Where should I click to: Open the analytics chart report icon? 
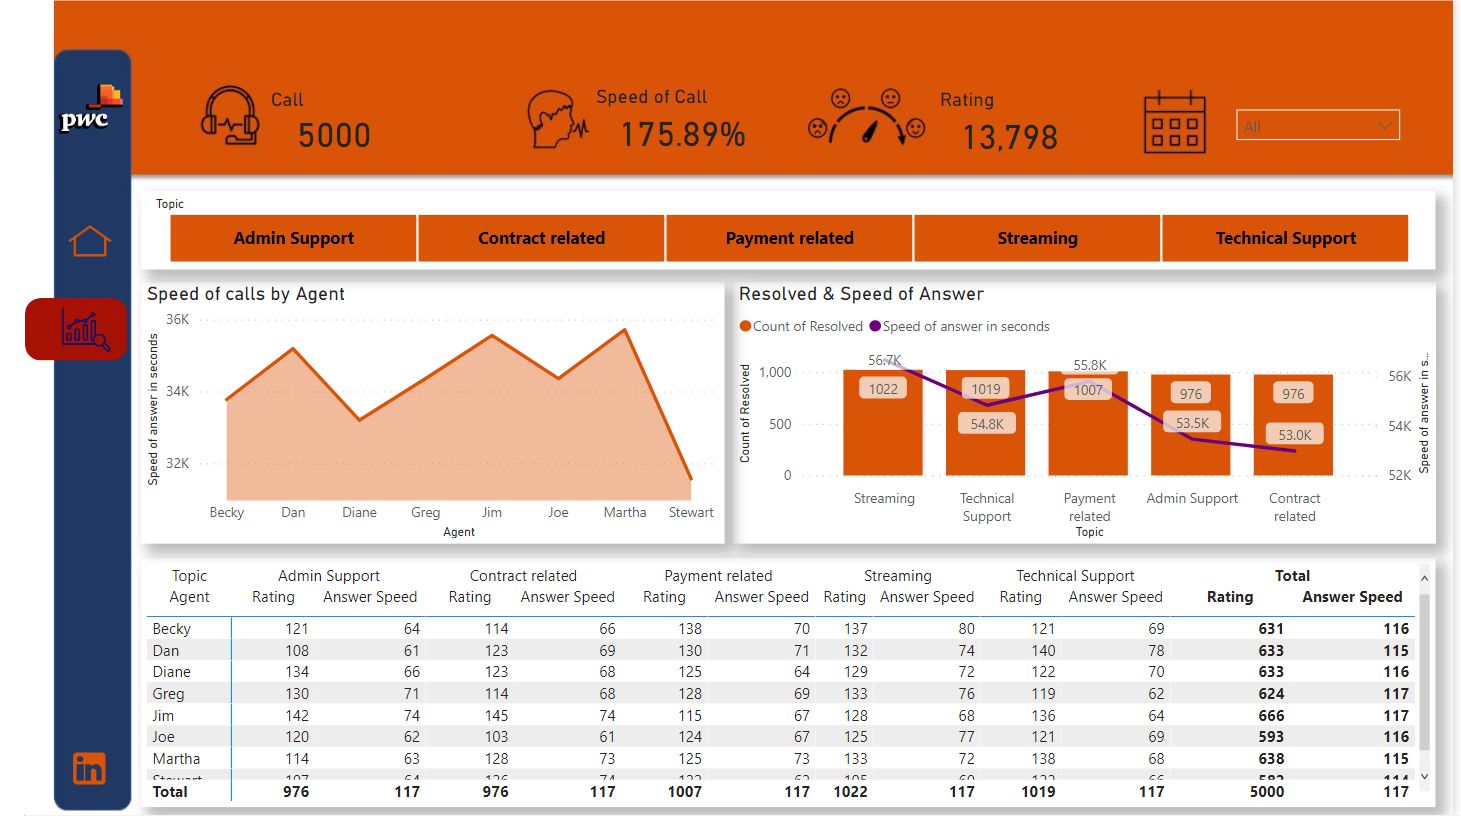(x=84, y=329)
